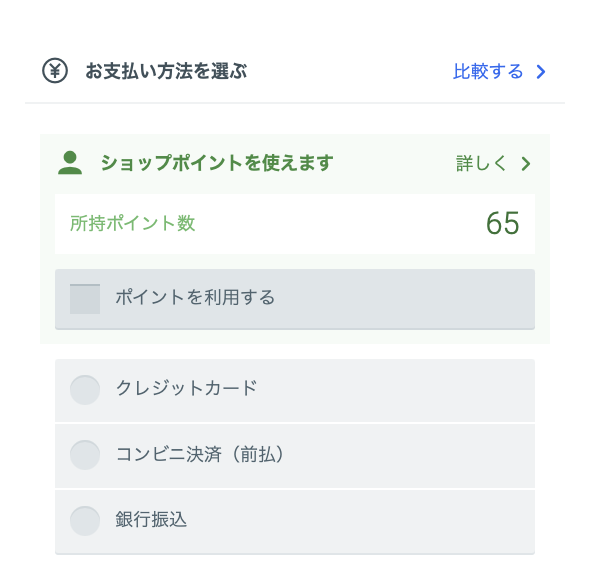Open the 詳しく details link

481,163
